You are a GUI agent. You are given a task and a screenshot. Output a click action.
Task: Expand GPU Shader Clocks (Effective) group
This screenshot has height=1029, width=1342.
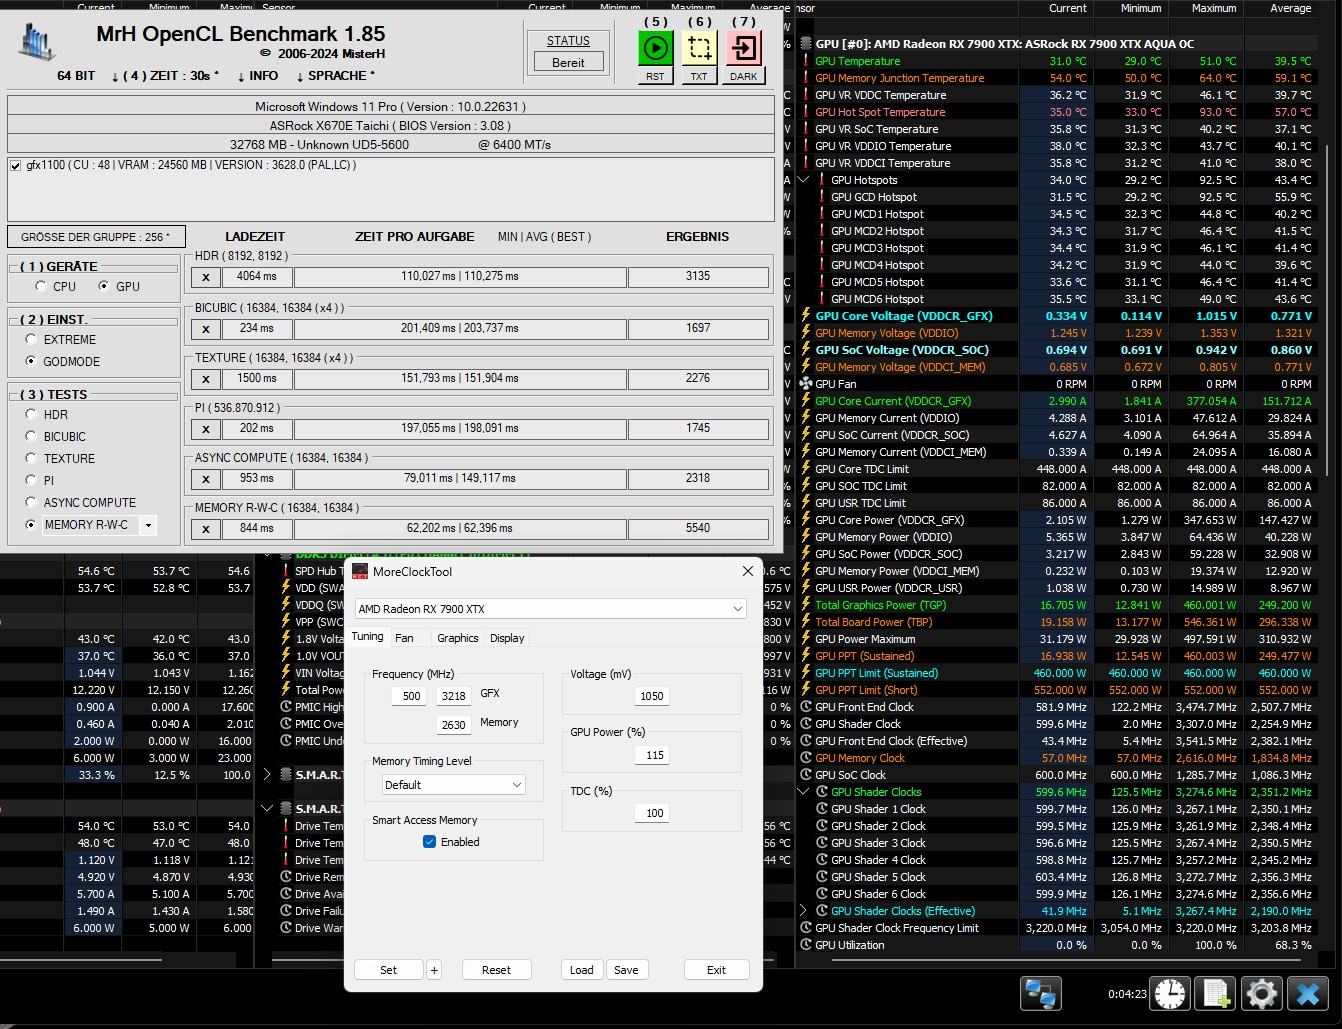(x=804, y=911)
